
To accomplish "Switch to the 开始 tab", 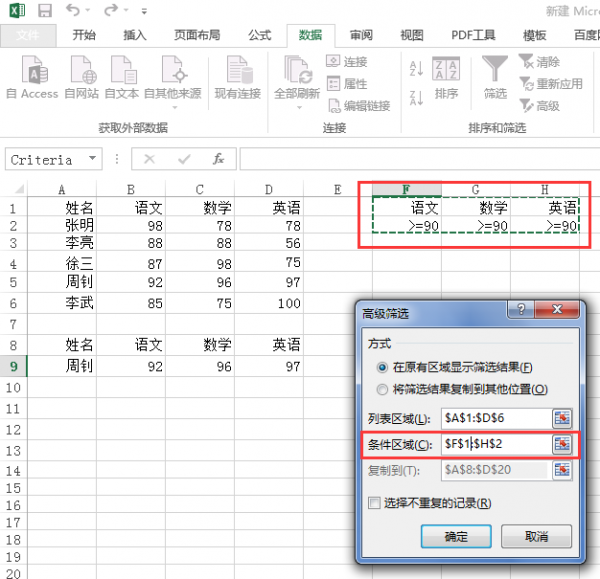I will click(x=84, y=35).
